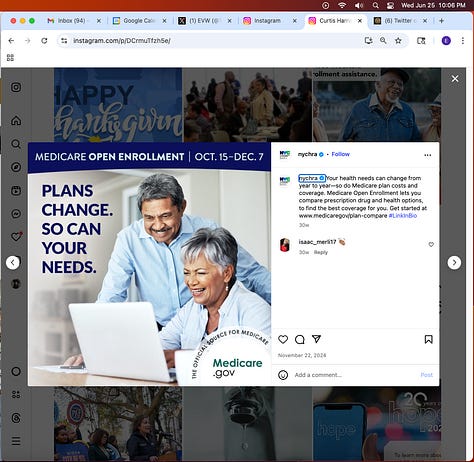Open a new browser tab

[x=441, y=21]
